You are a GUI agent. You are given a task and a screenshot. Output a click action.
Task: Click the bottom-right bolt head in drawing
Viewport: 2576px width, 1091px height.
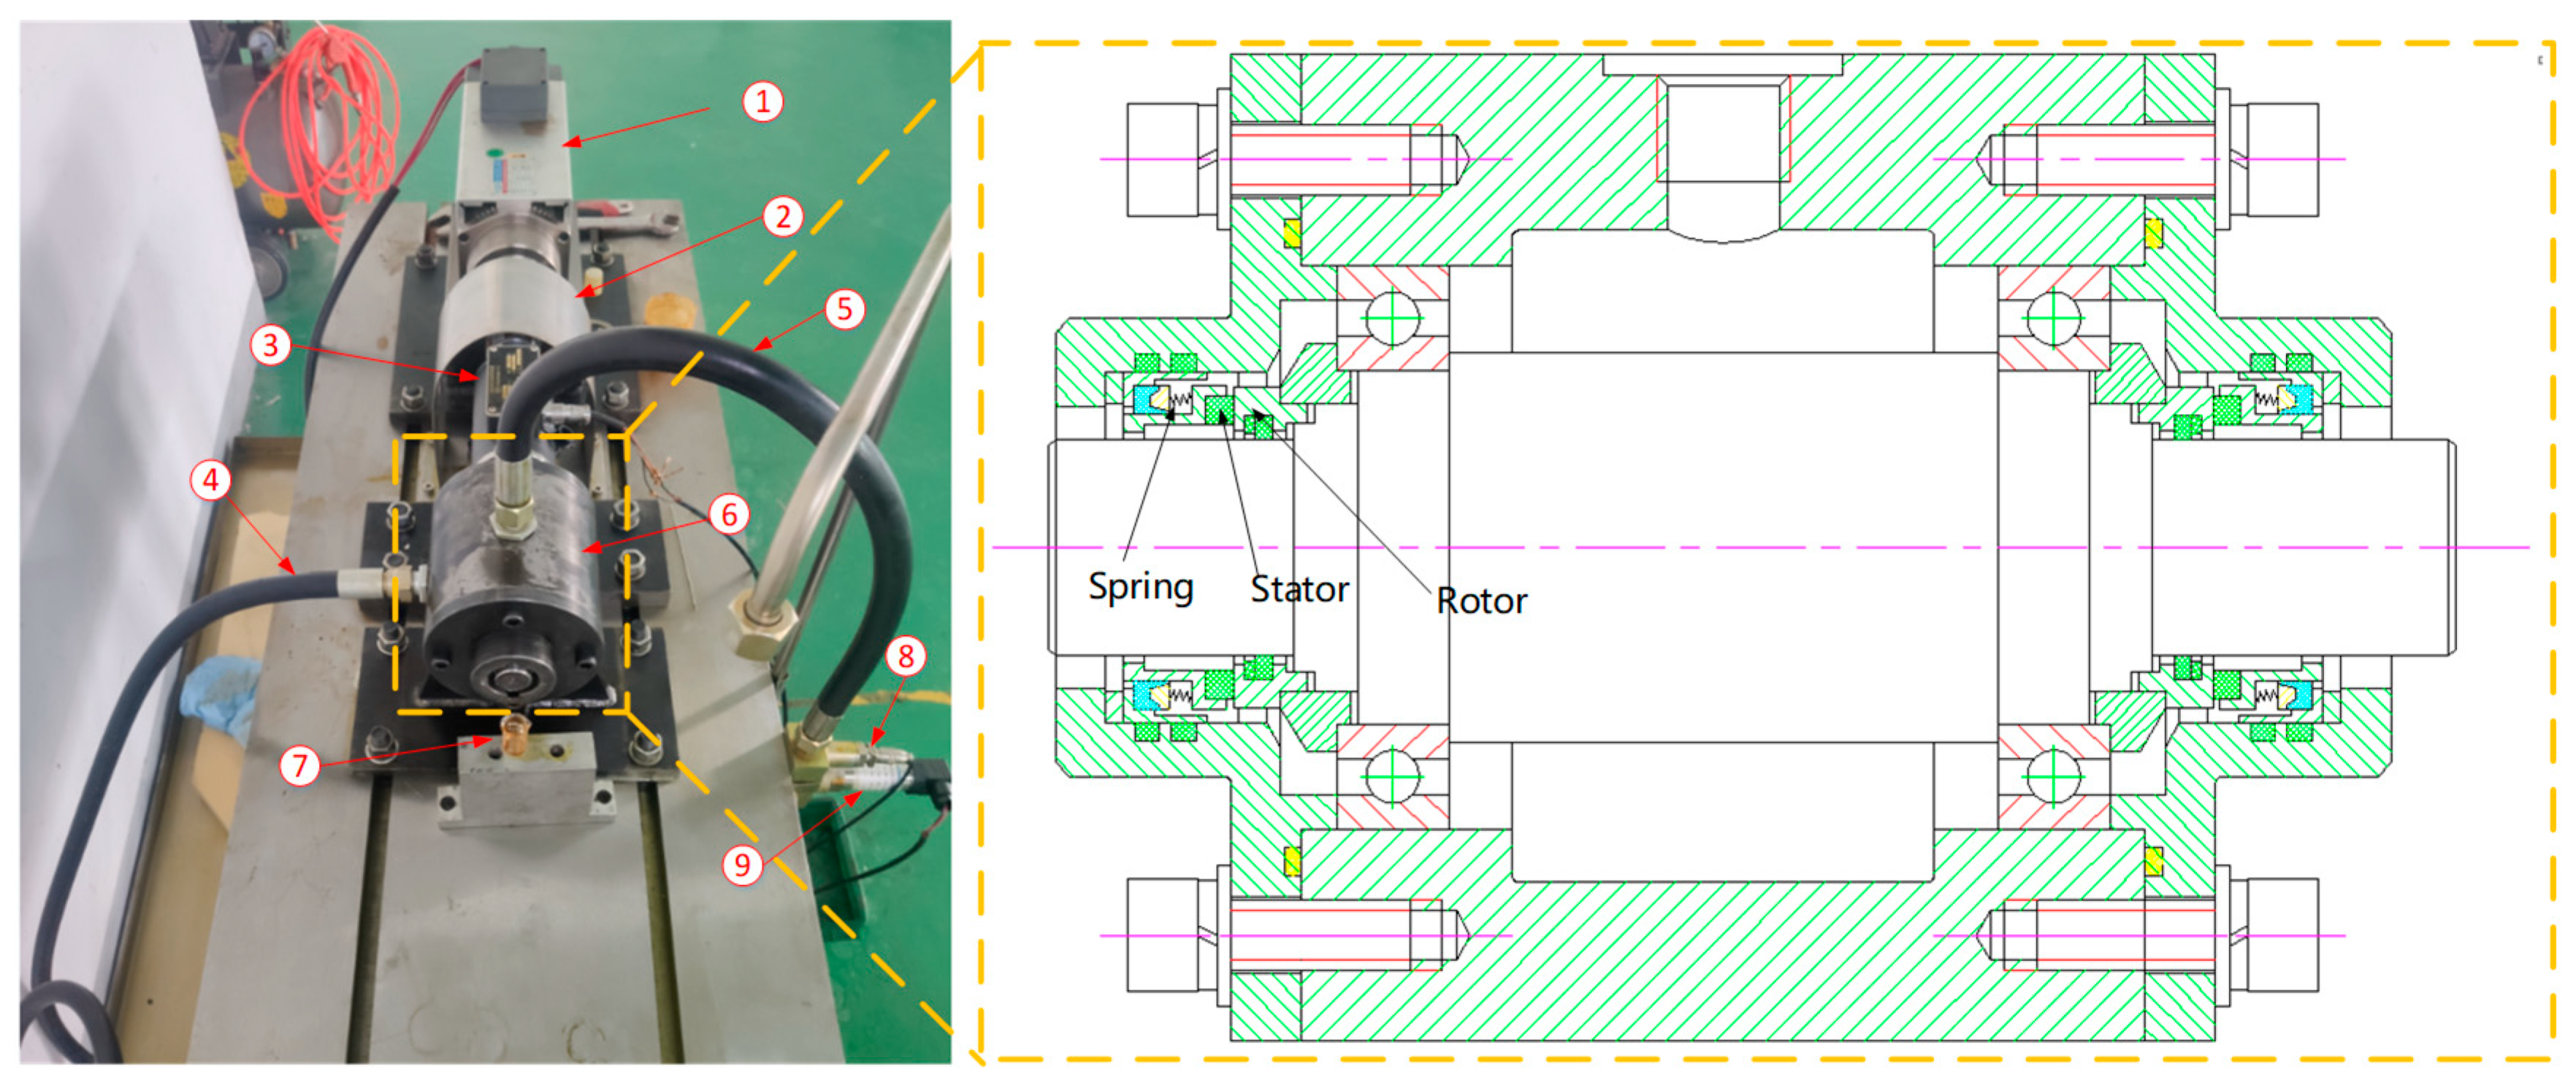(x=2283, y=935)
